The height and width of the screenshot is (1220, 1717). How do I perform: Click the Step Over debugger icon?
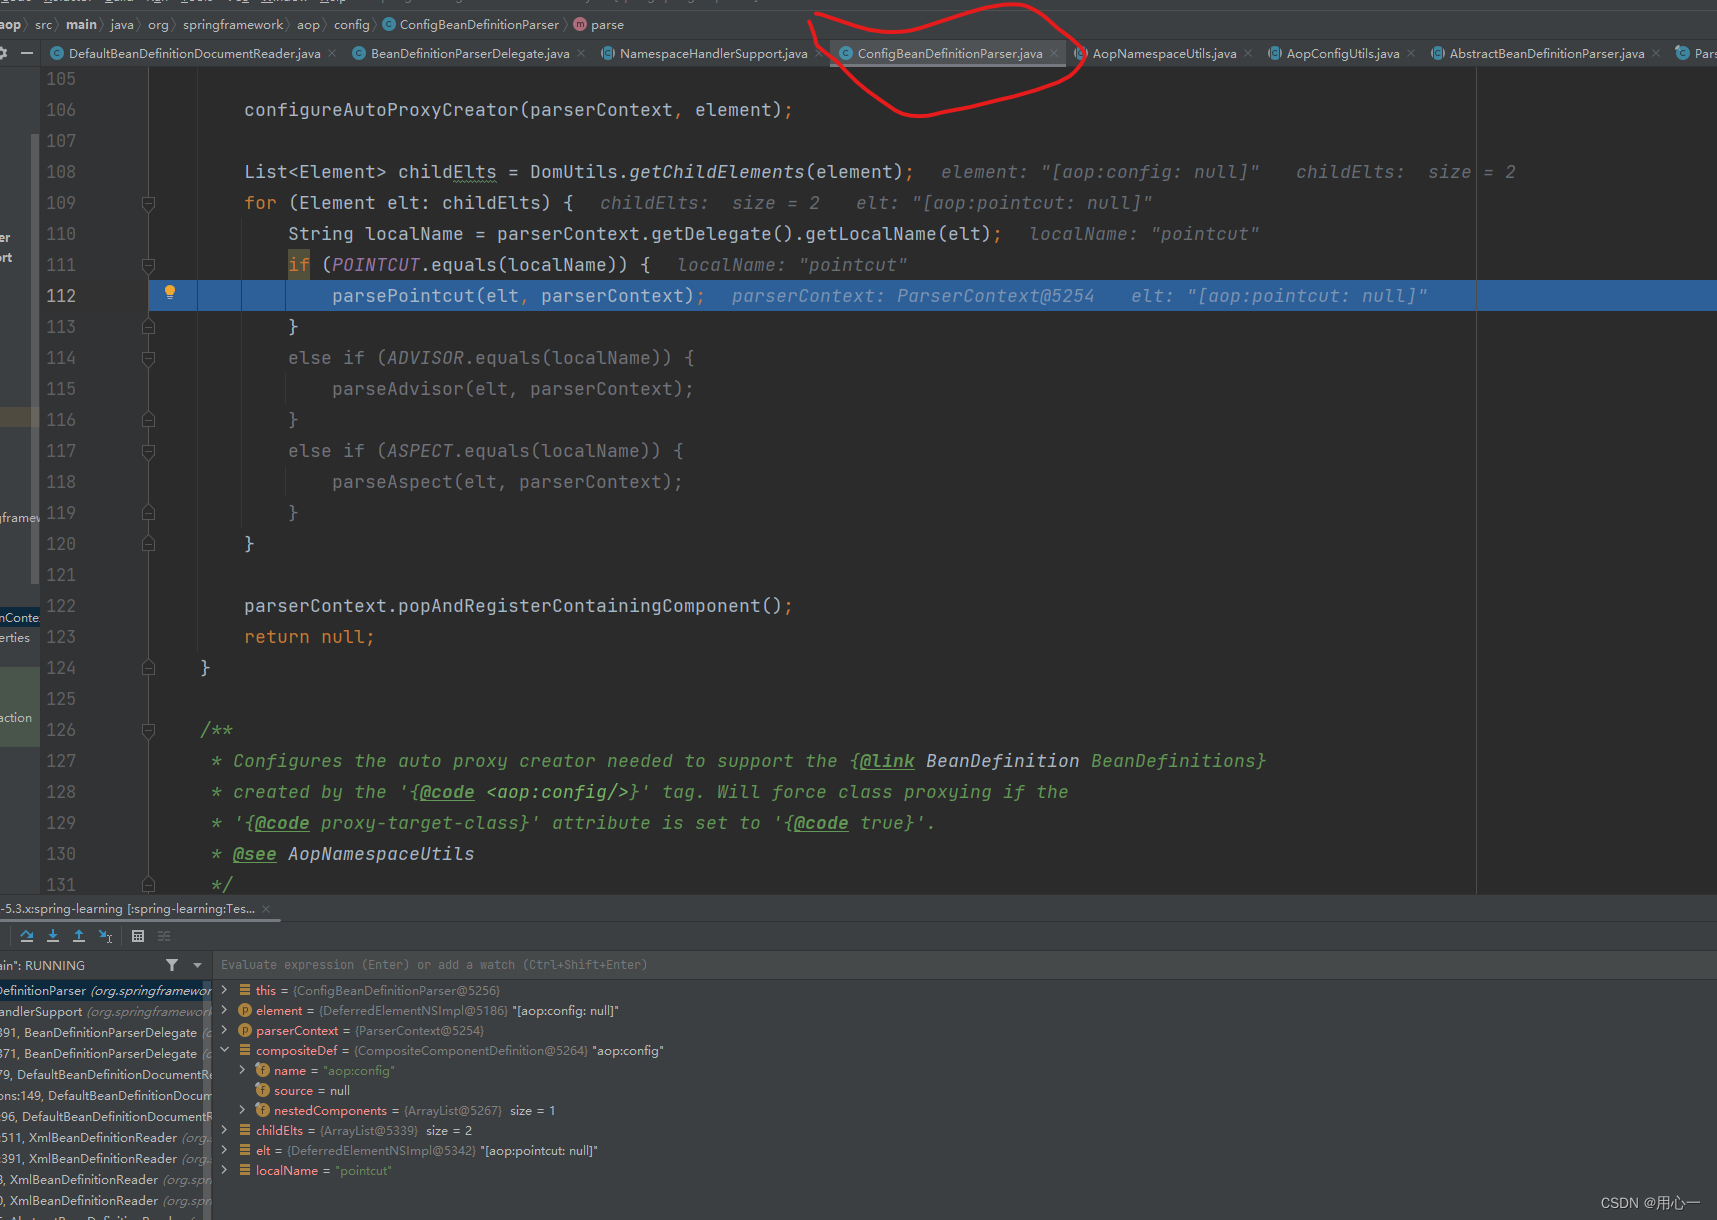[x=27, y=936]
